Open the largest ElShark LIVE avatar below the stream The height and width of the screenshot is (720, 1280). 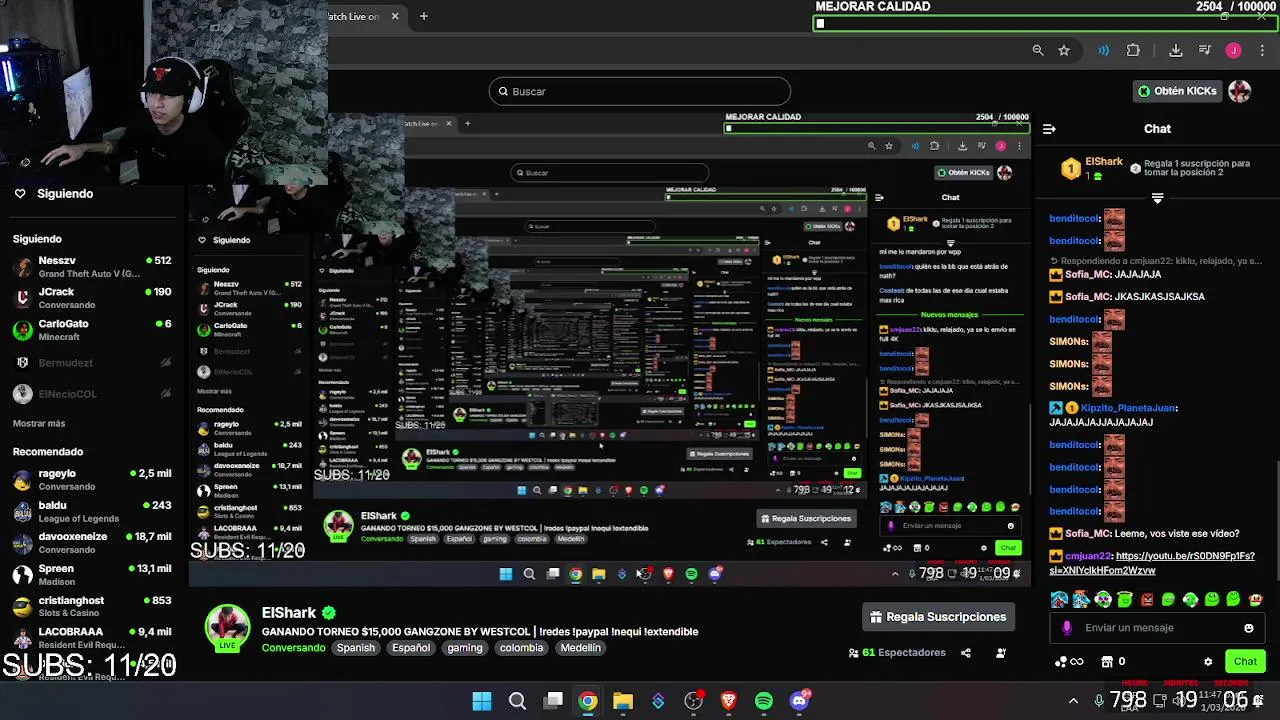point(227,629)
